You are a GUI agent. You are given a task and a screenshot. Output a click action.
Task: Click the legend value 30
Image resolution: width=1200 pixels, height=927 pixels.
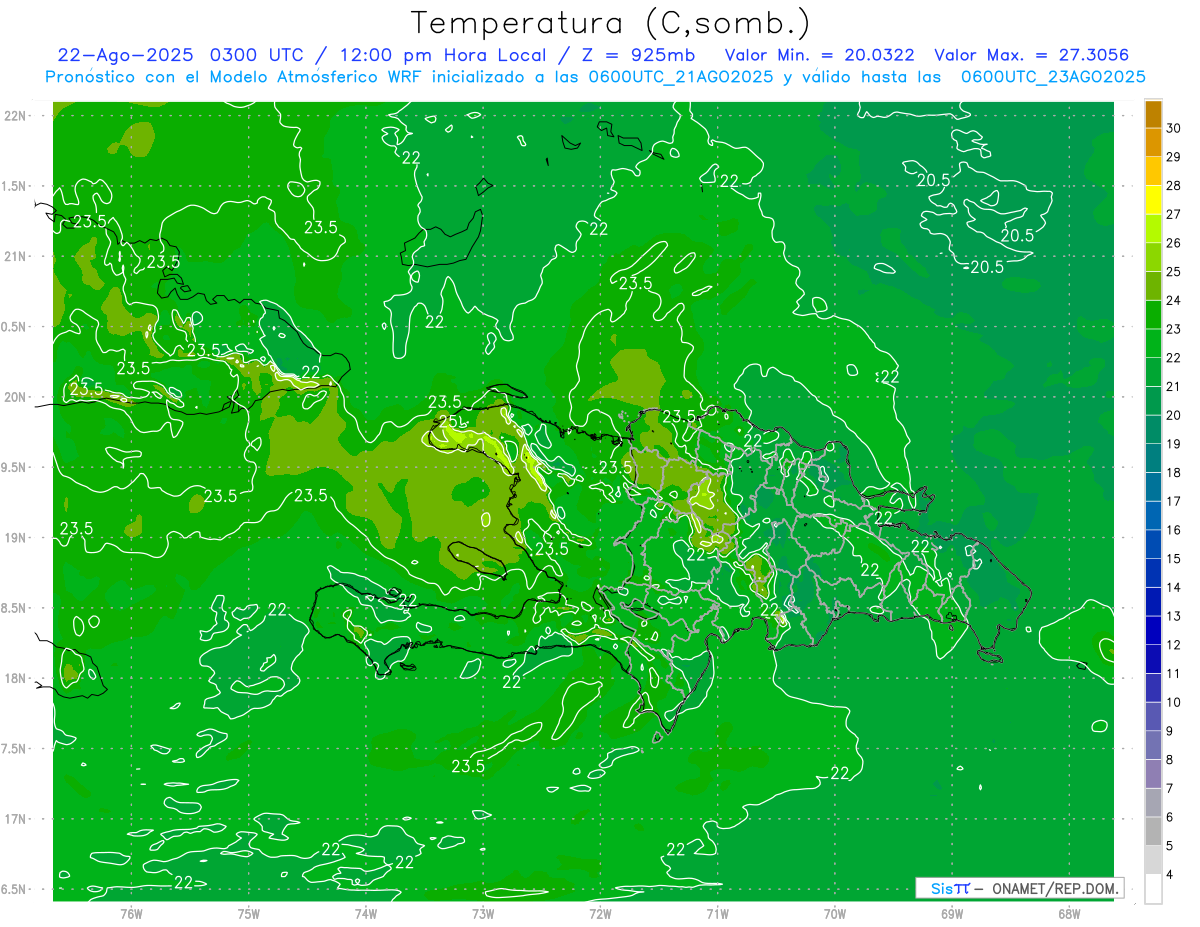pyautogui.click(x=1174, y=128)
